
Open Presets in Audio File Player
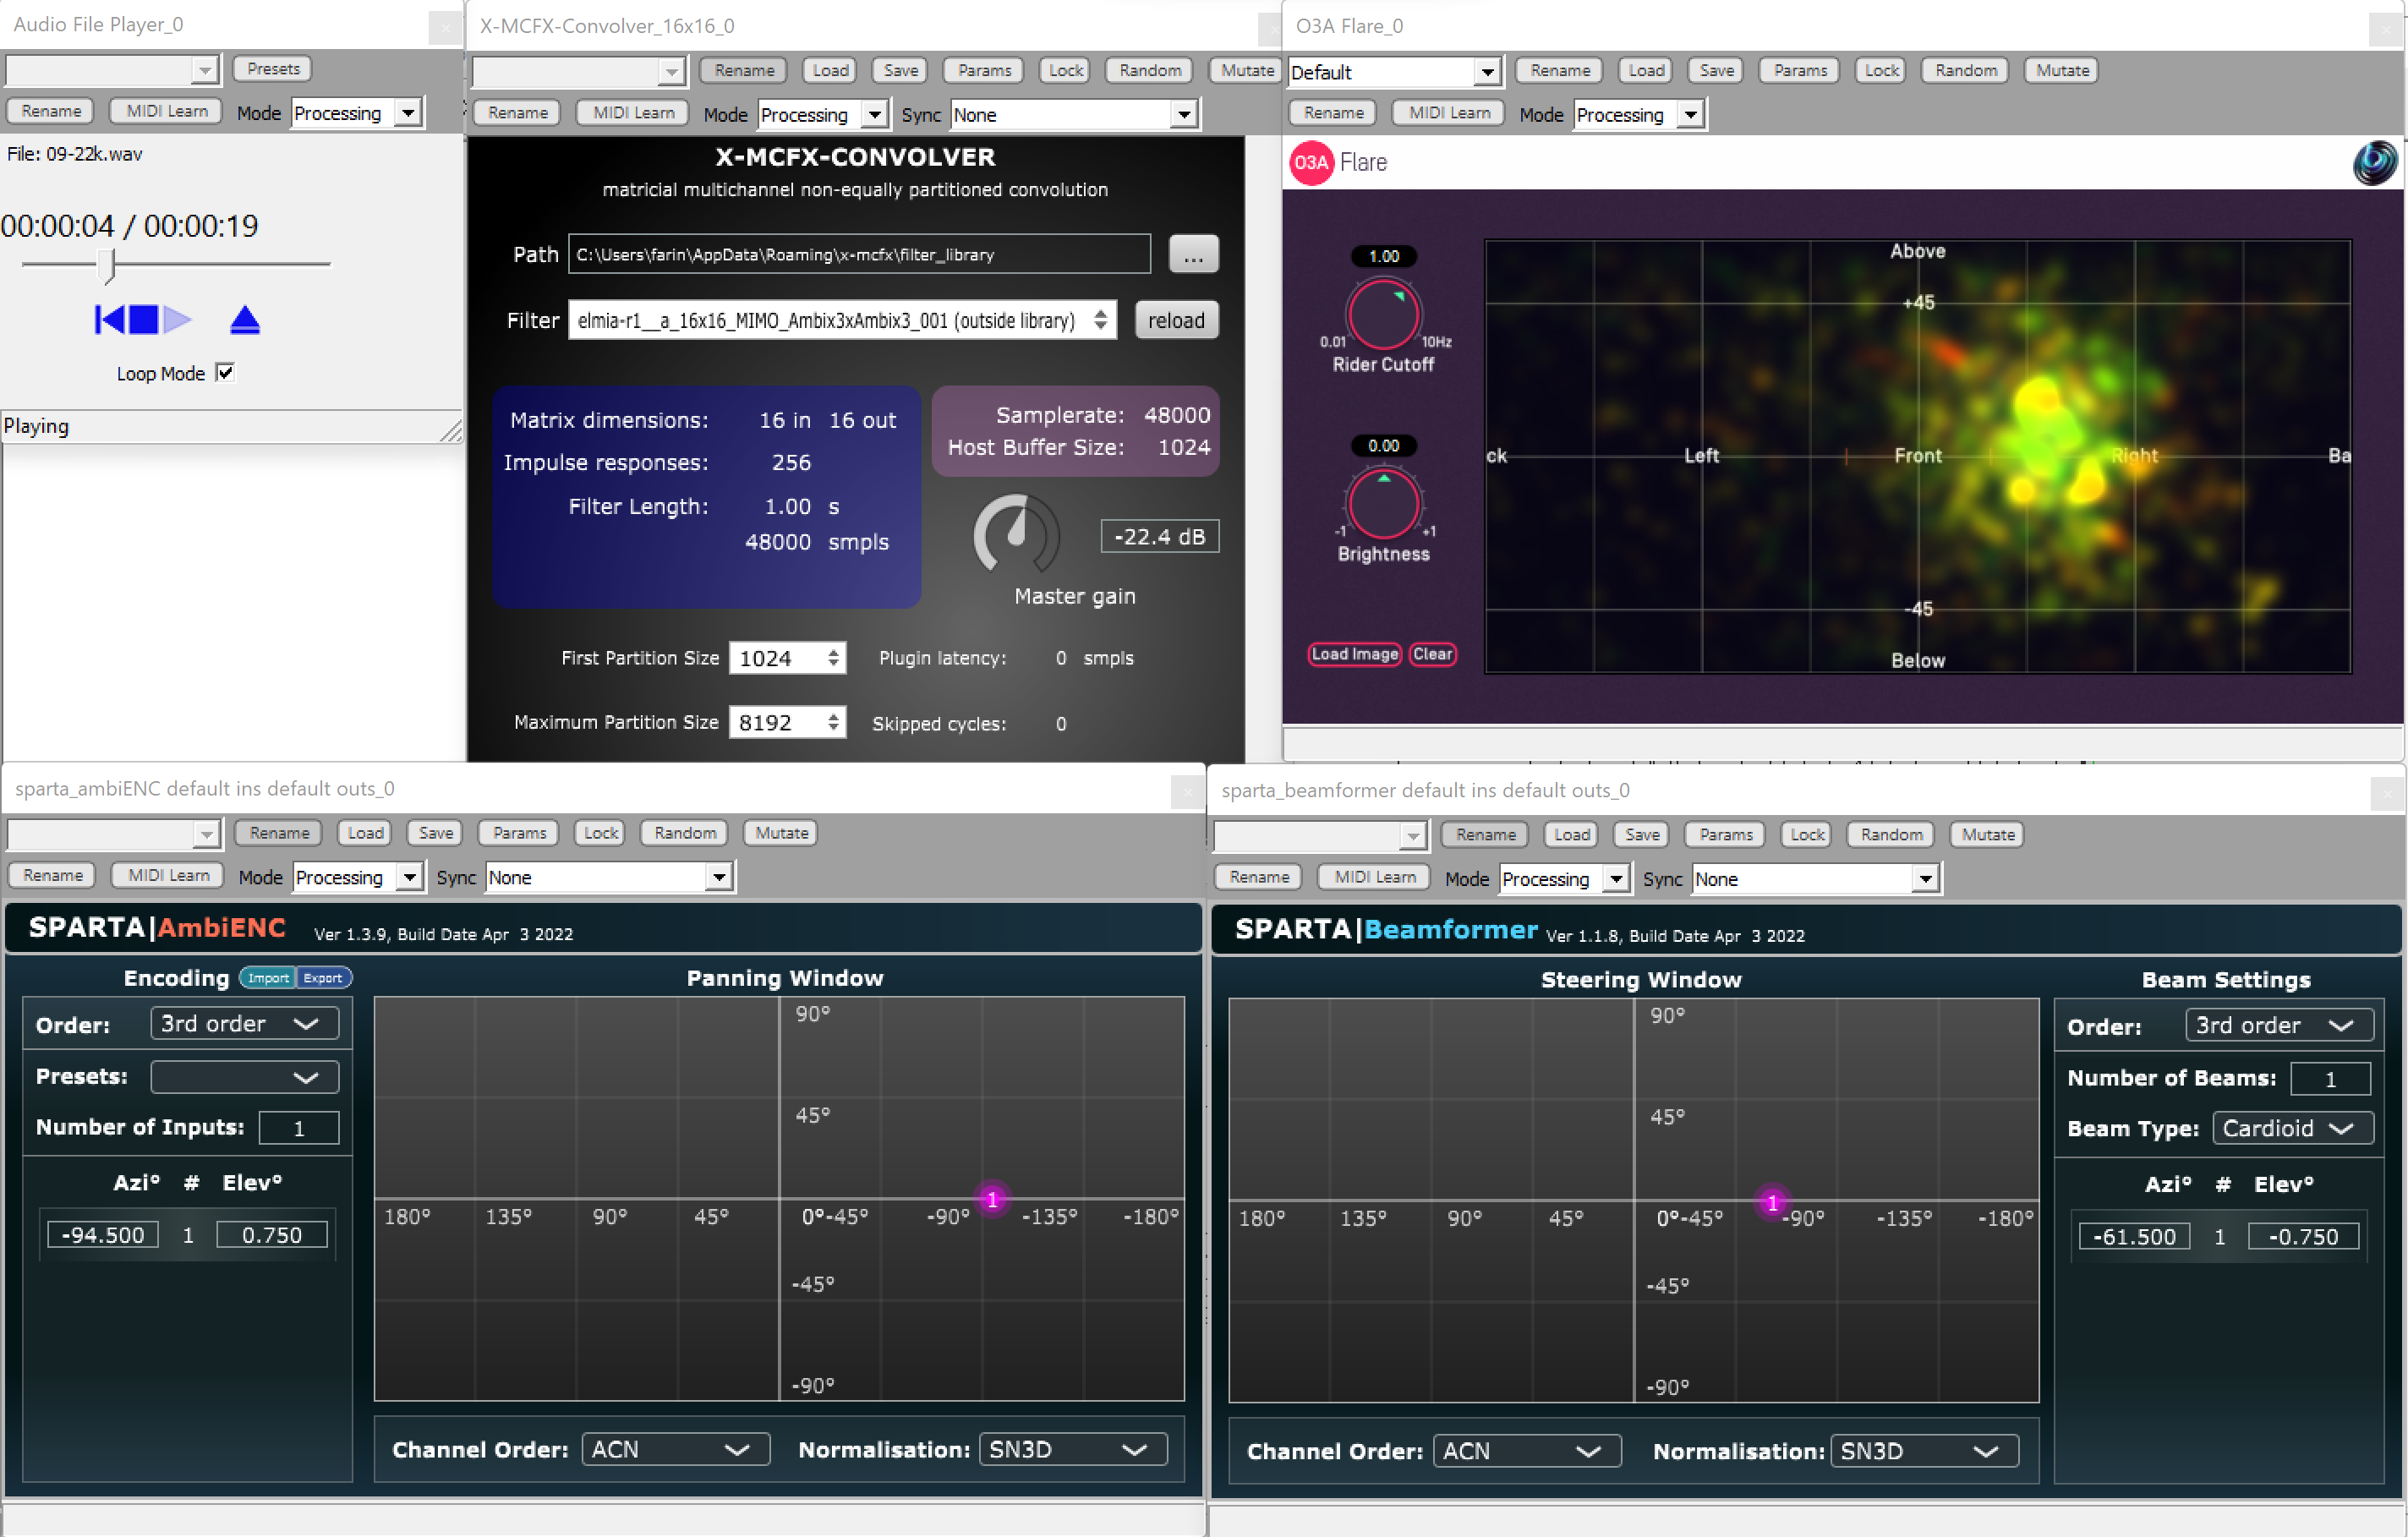(x=273, y=69)
